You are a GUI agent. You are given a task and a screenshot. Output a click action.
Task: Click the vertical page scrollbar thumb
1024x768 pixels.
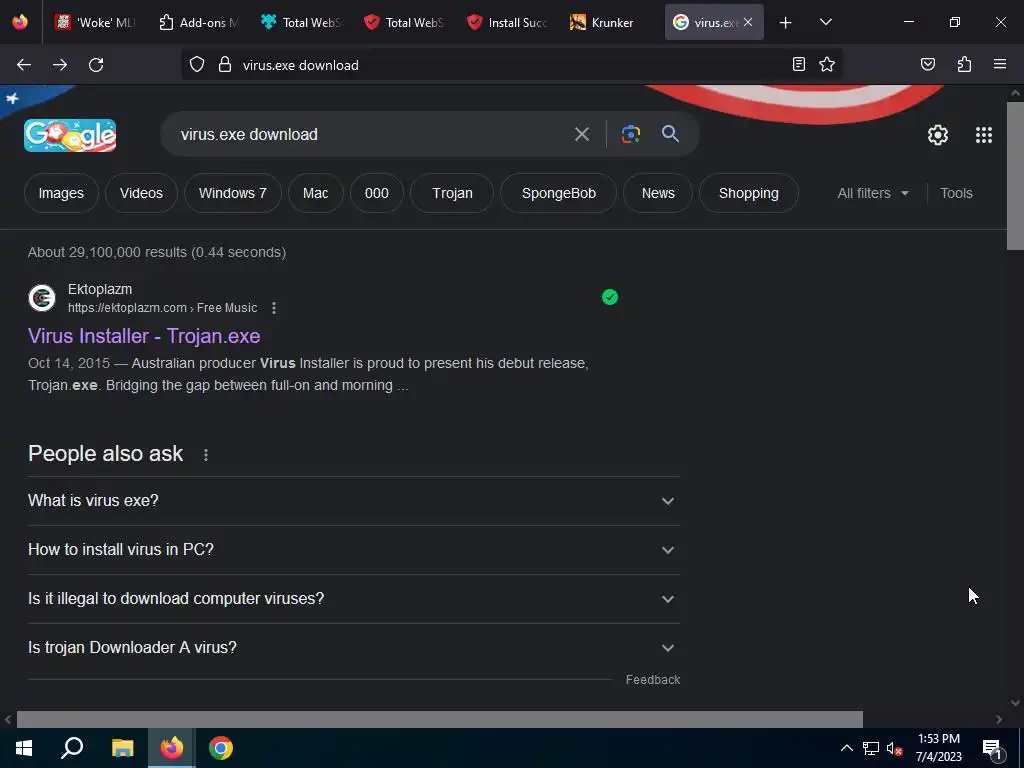(x=1015, y=175)
